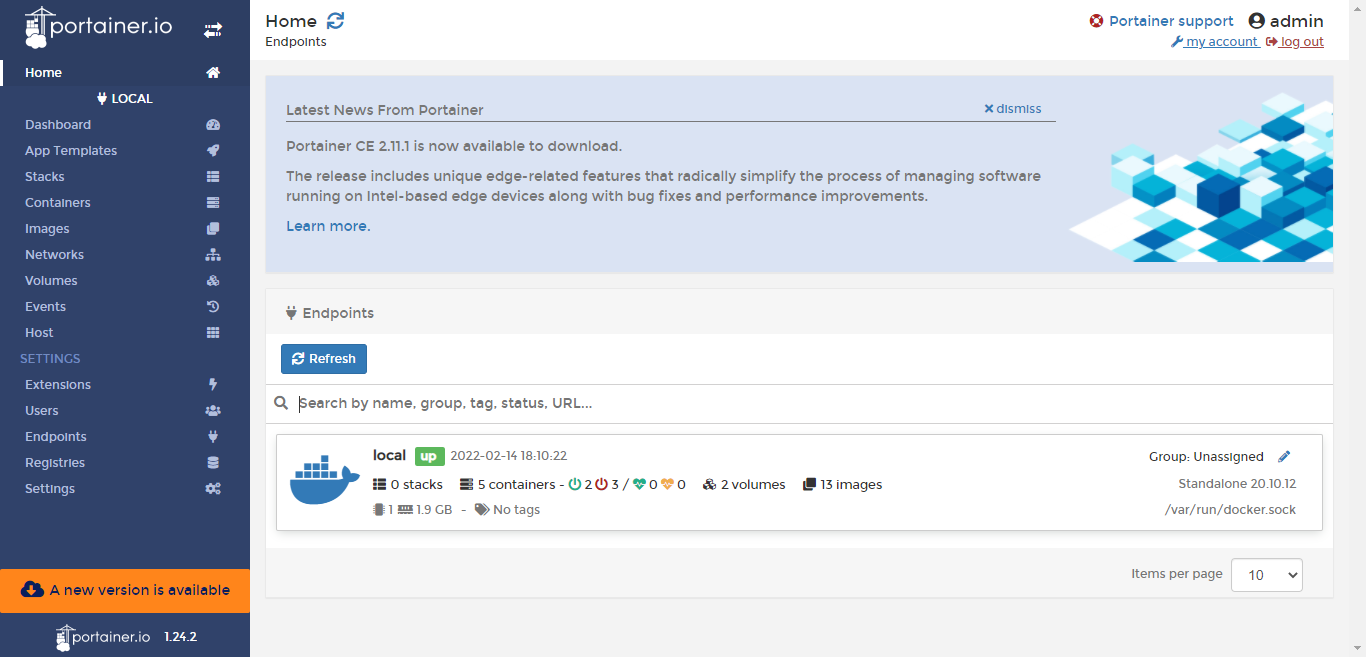Screen dimensions: 1366x657
Task: Click the Standalone 20.10.12 text
Action: point(1237,484)
